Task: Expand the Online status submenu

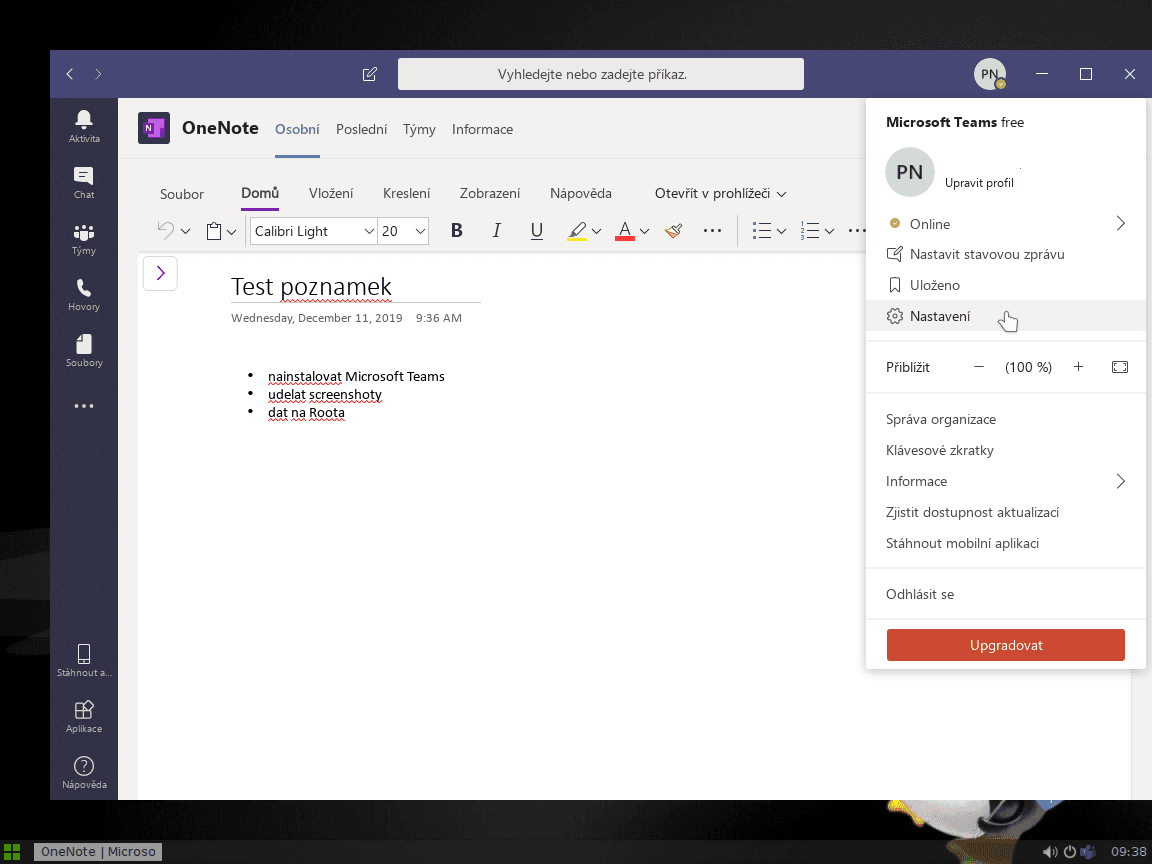Action: click(x=1120, y=223)
